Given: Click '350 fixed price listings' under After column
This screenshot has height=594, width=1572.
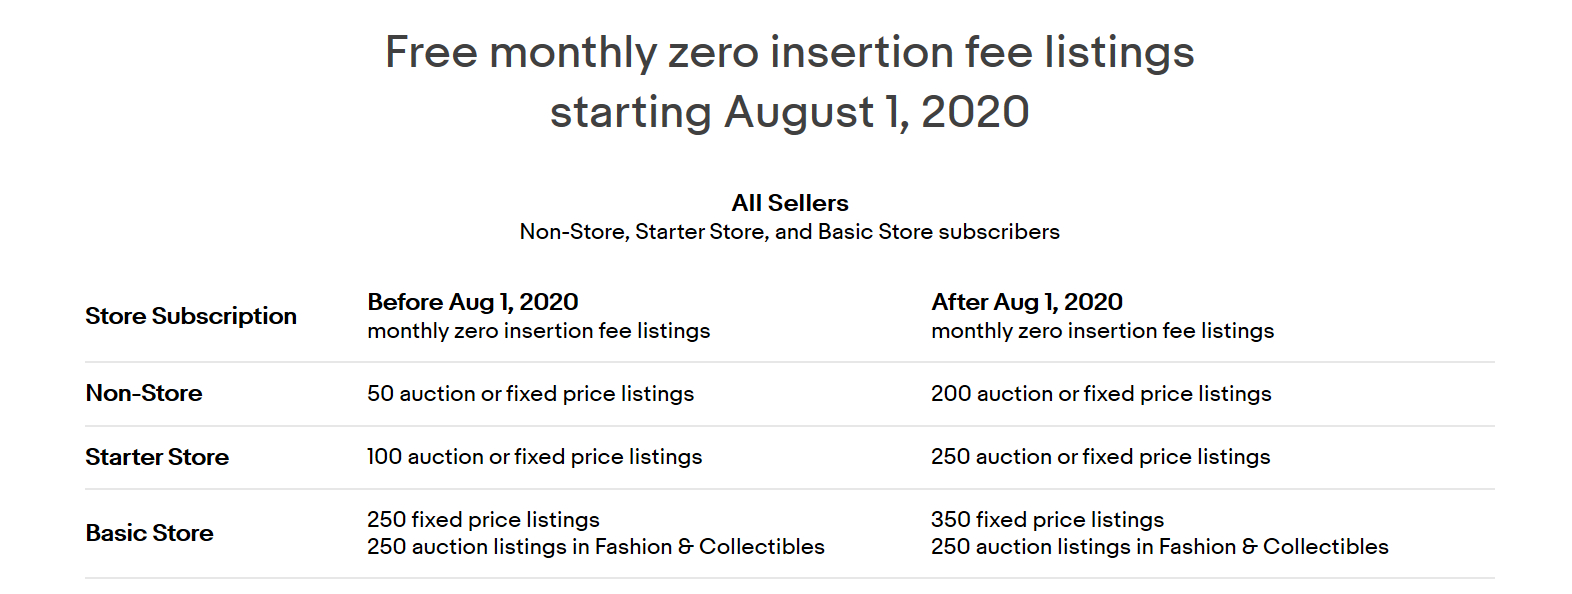Looking at the screenshot, I should (x=1047, y=520).
